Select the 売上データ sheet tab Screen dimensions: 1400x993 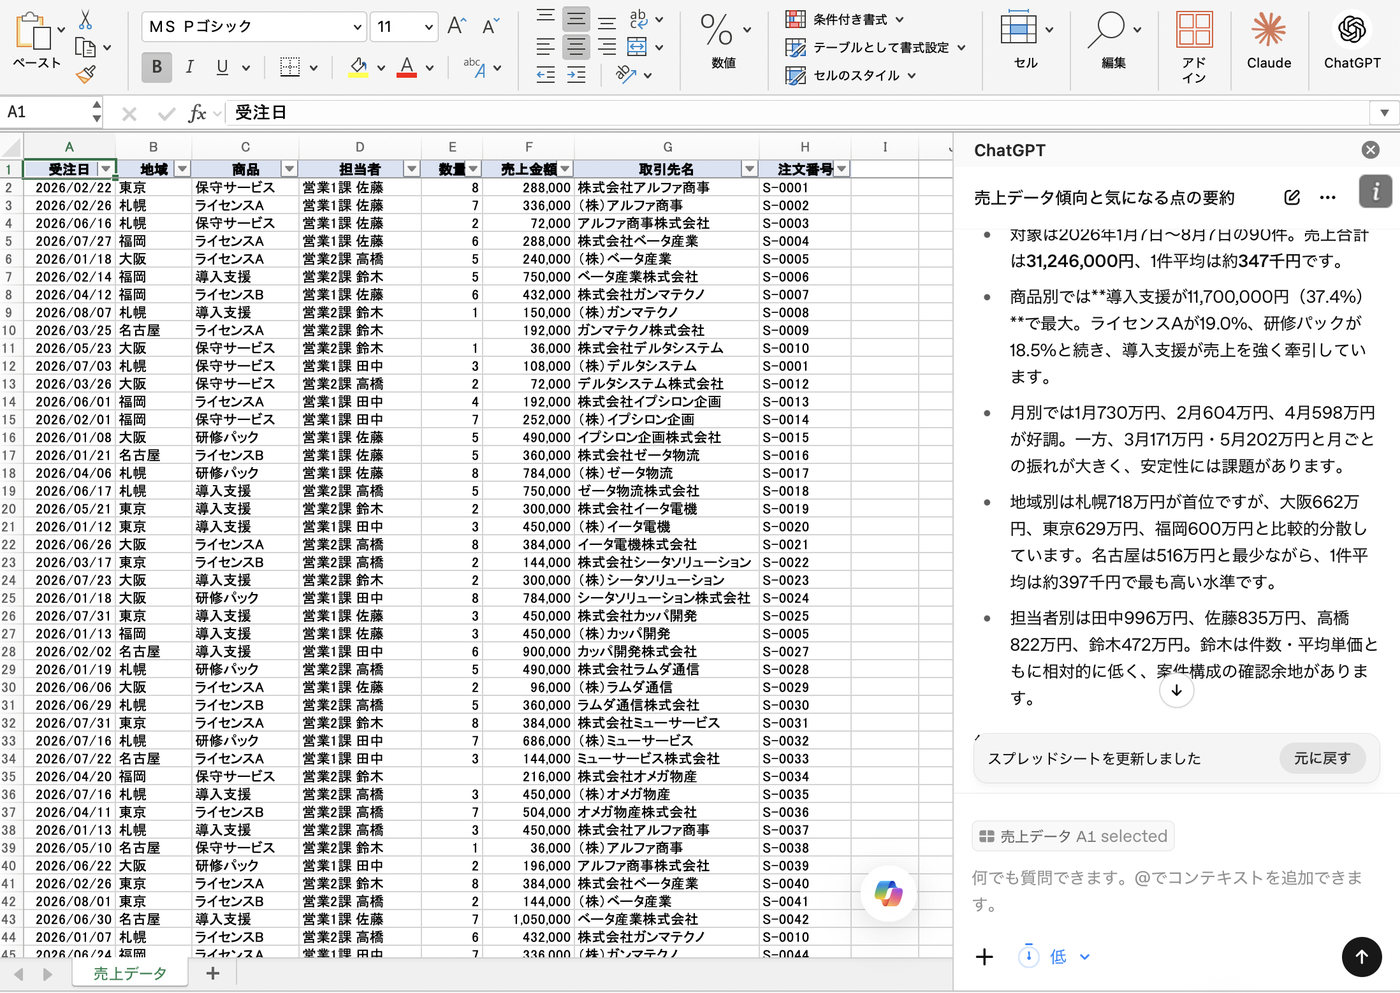(130, 973)
